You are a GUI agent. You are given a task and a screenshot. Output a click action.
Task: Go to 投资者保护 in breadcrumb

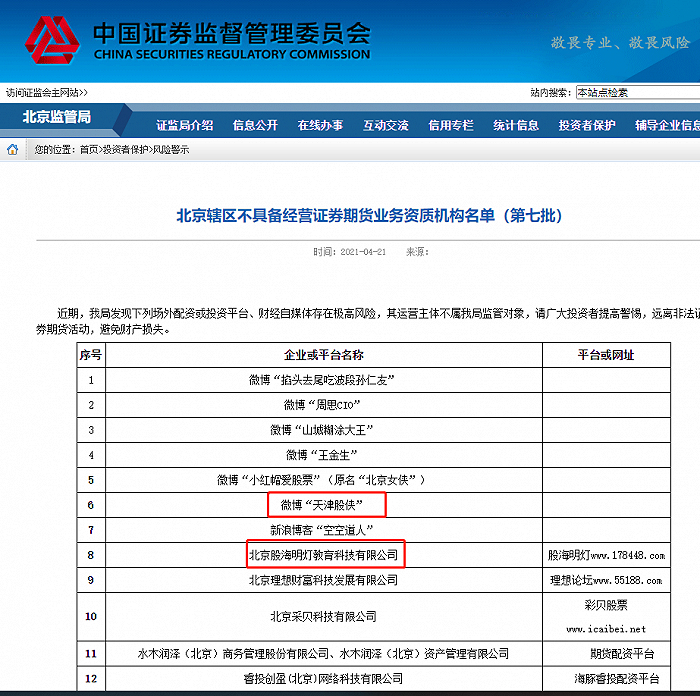click(125, 150)
